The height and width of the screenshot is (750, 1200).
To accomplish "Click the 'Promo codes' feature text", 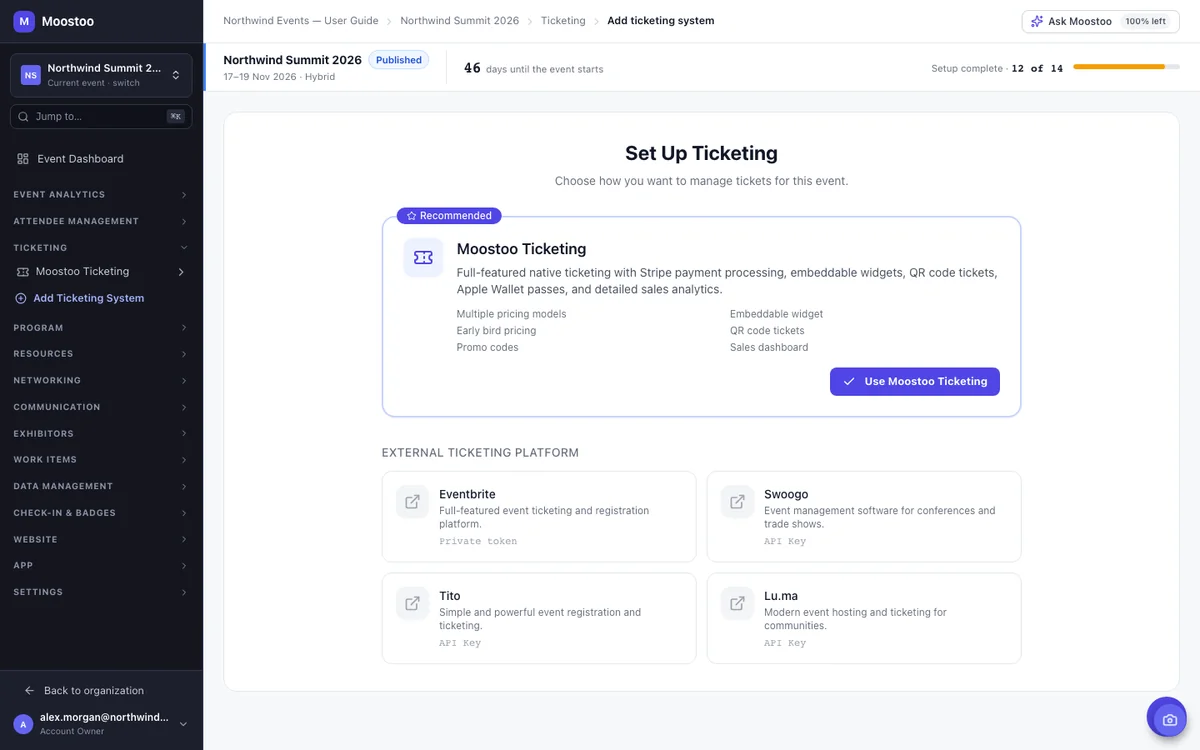I will pyautogui.click(x=488, y=348).
